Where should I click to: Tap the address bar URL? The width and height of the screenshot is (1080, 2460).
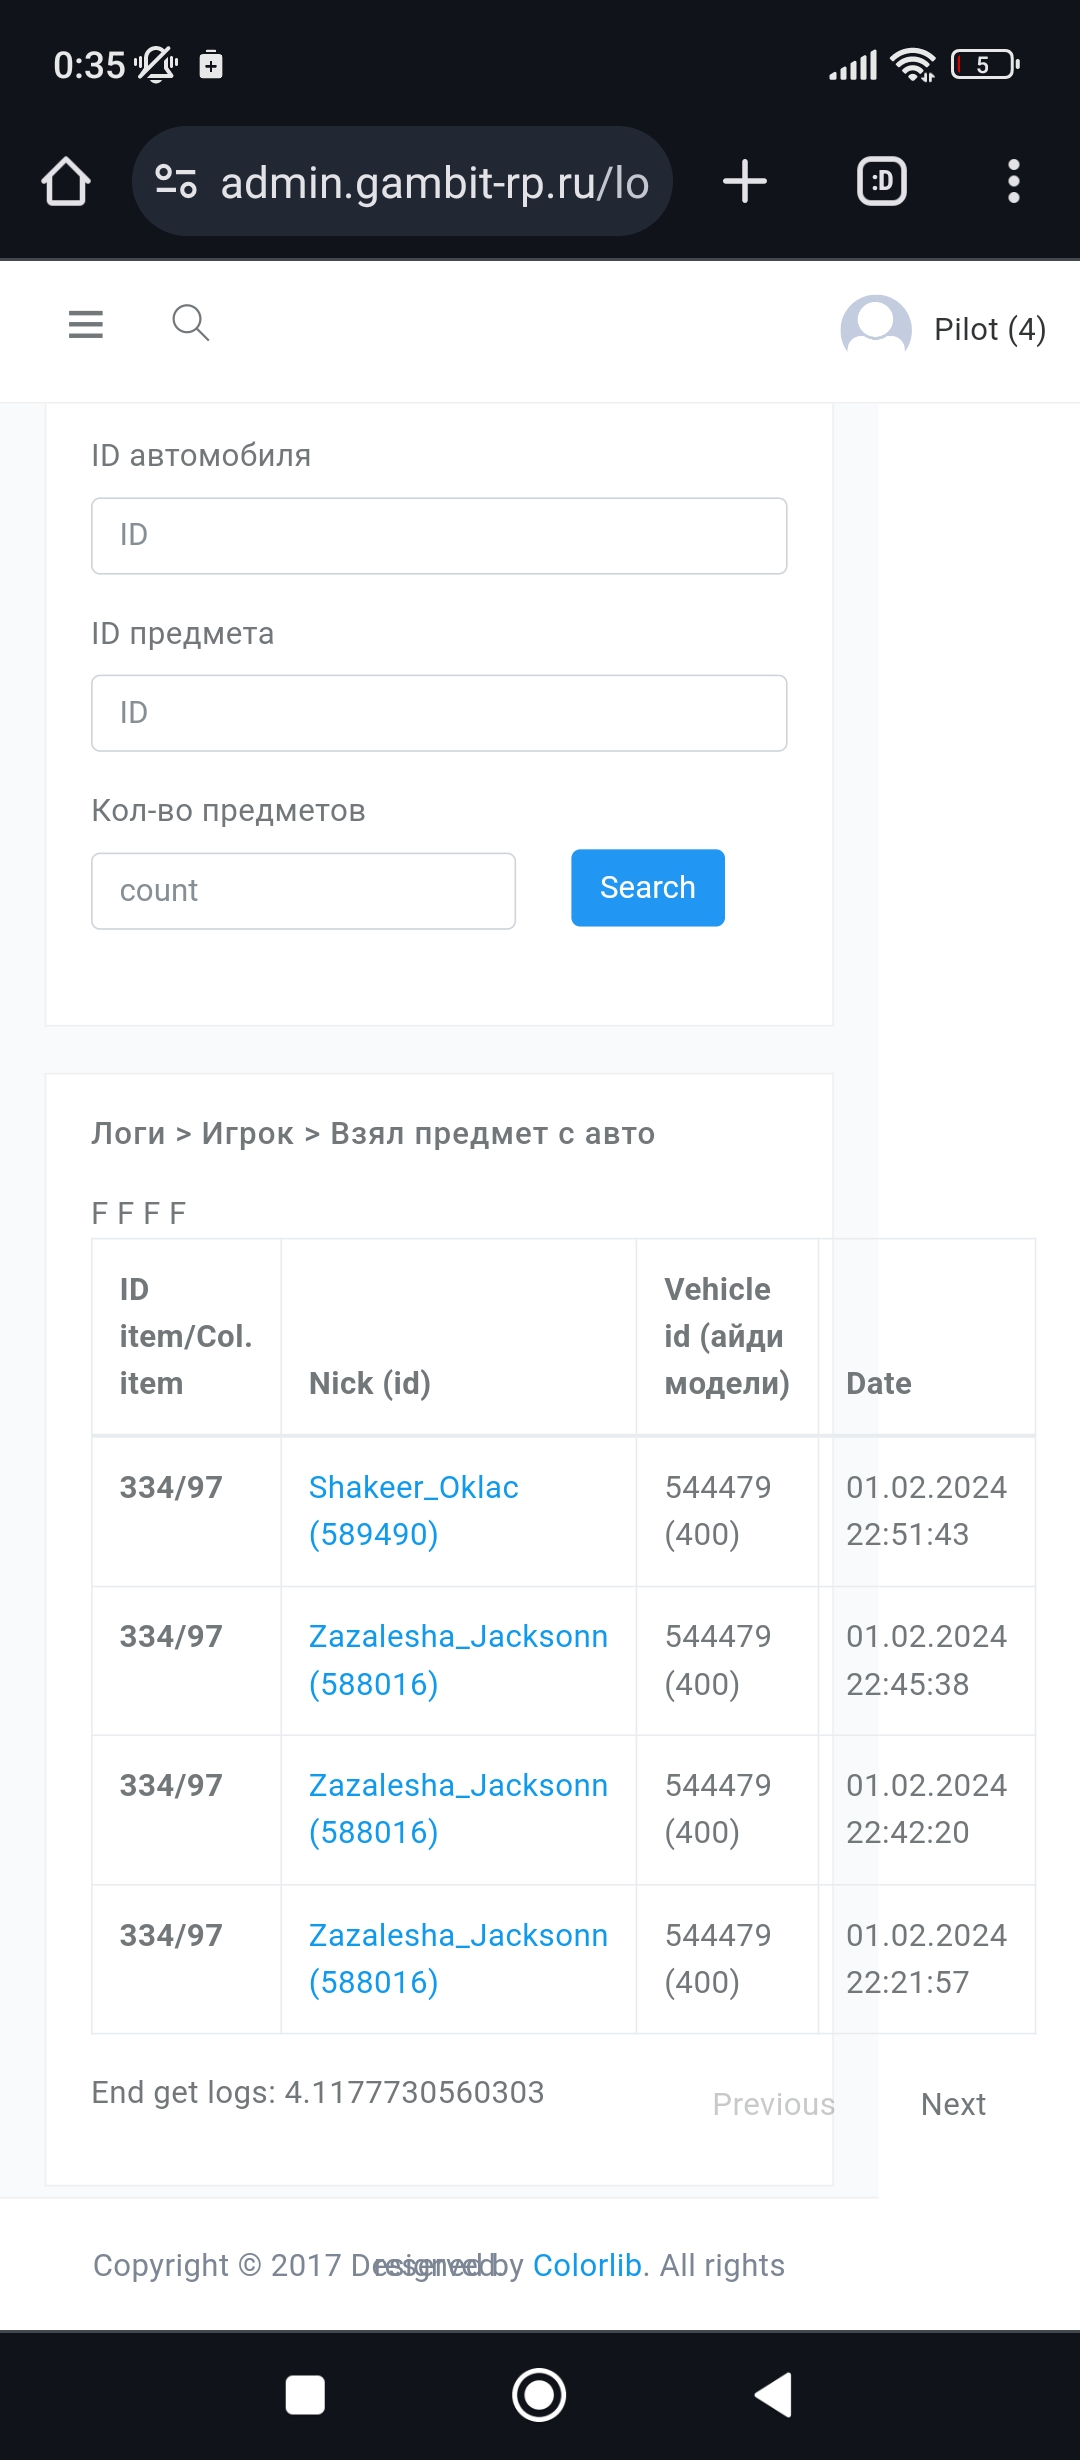pyautogui.click(x=434, y=183)
